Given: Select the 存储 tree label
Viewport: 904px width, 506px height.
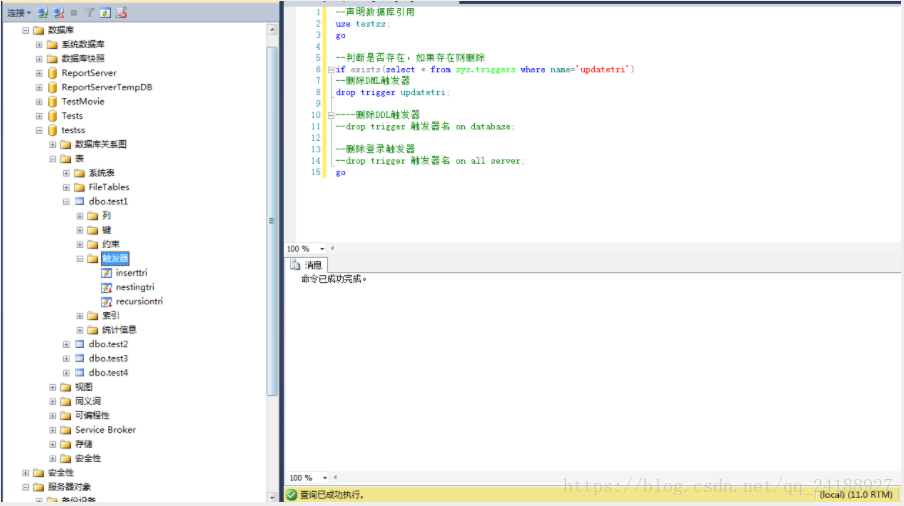Looking at the screenshot, I should point(84,444).
